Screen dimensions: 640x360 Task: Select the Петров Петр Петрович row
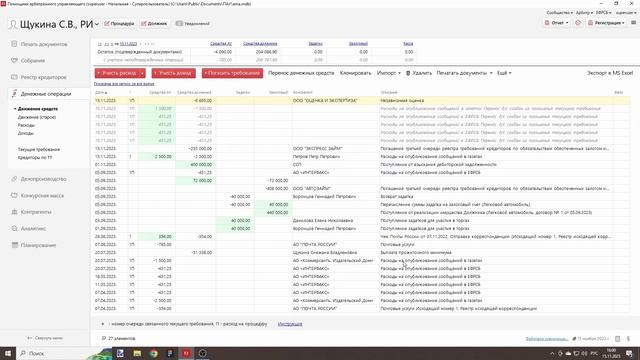[362, 156]
